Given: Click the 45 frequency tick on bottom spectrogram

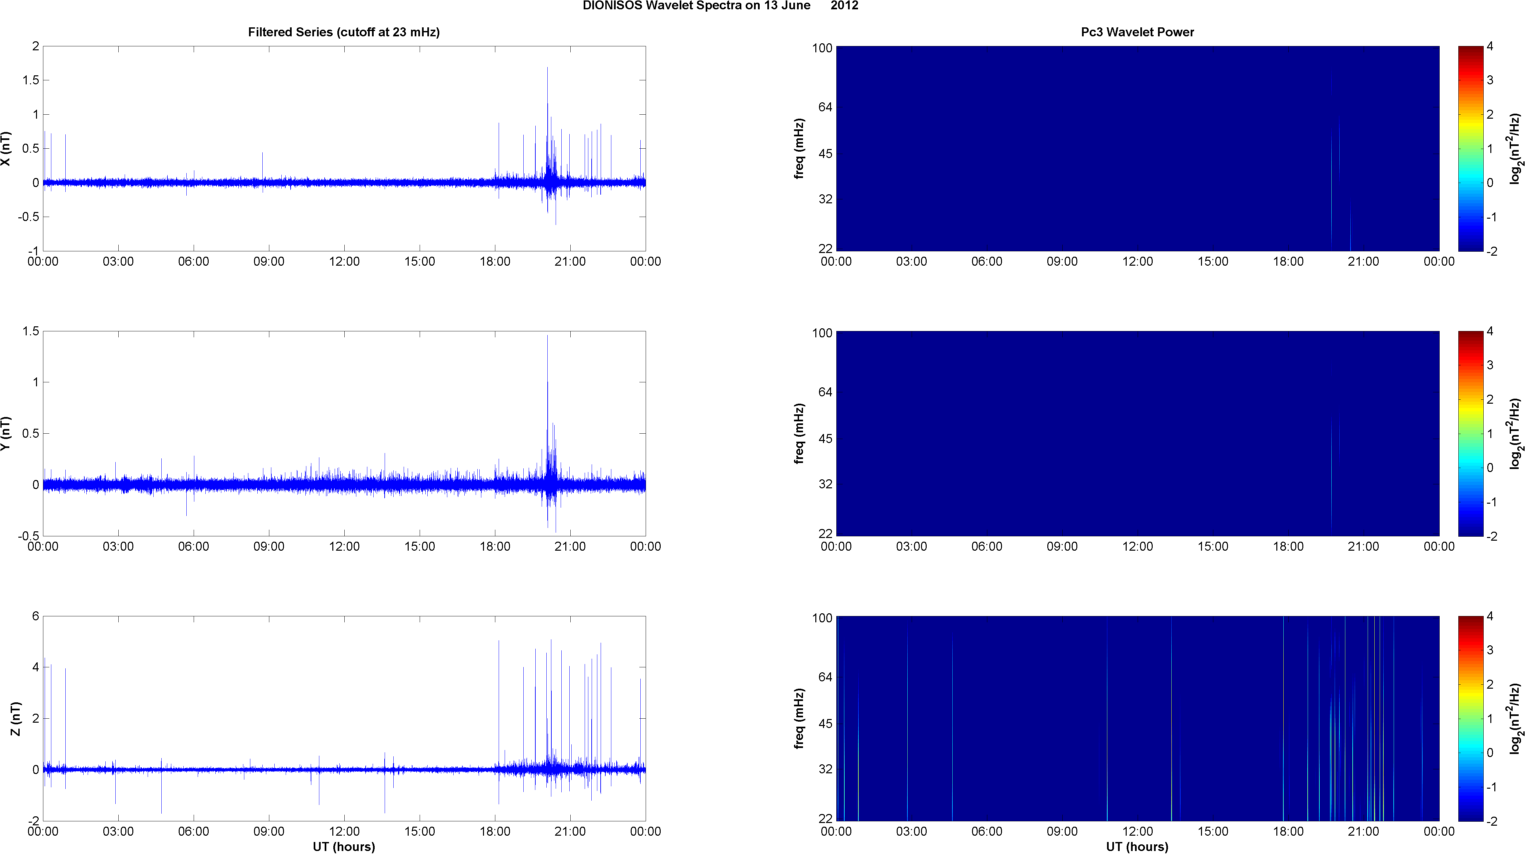Looking at the screenshot, I should 825,724.
